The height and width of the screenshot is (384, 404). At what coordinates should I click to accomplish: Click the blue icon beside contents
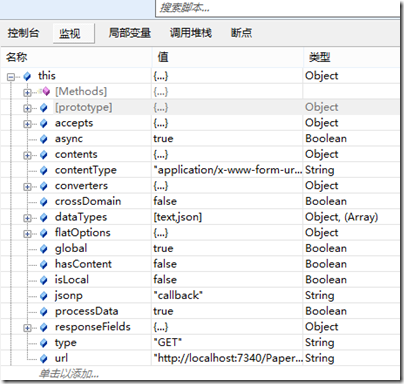click(x=44, y=155)
